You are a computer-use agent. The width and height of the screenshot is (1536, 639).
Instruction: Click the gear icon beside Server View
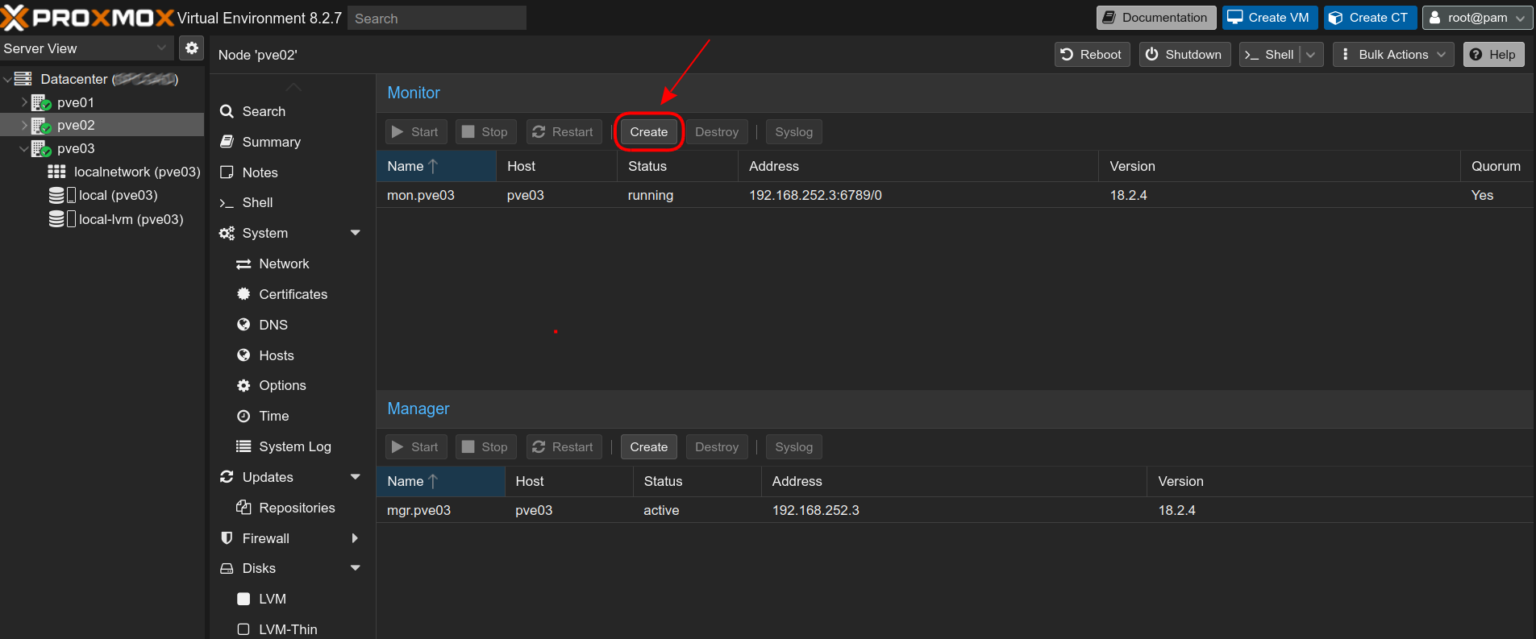(190, 47)
